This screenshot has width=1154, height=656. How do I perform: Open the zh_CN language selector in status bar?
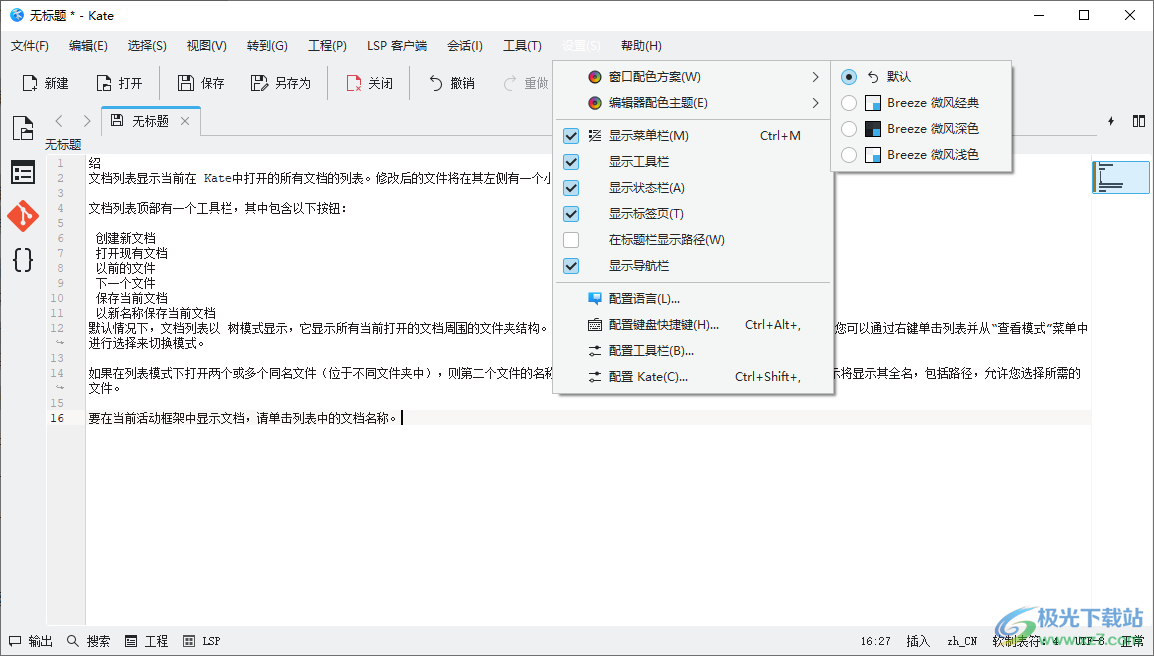point(962,641)
